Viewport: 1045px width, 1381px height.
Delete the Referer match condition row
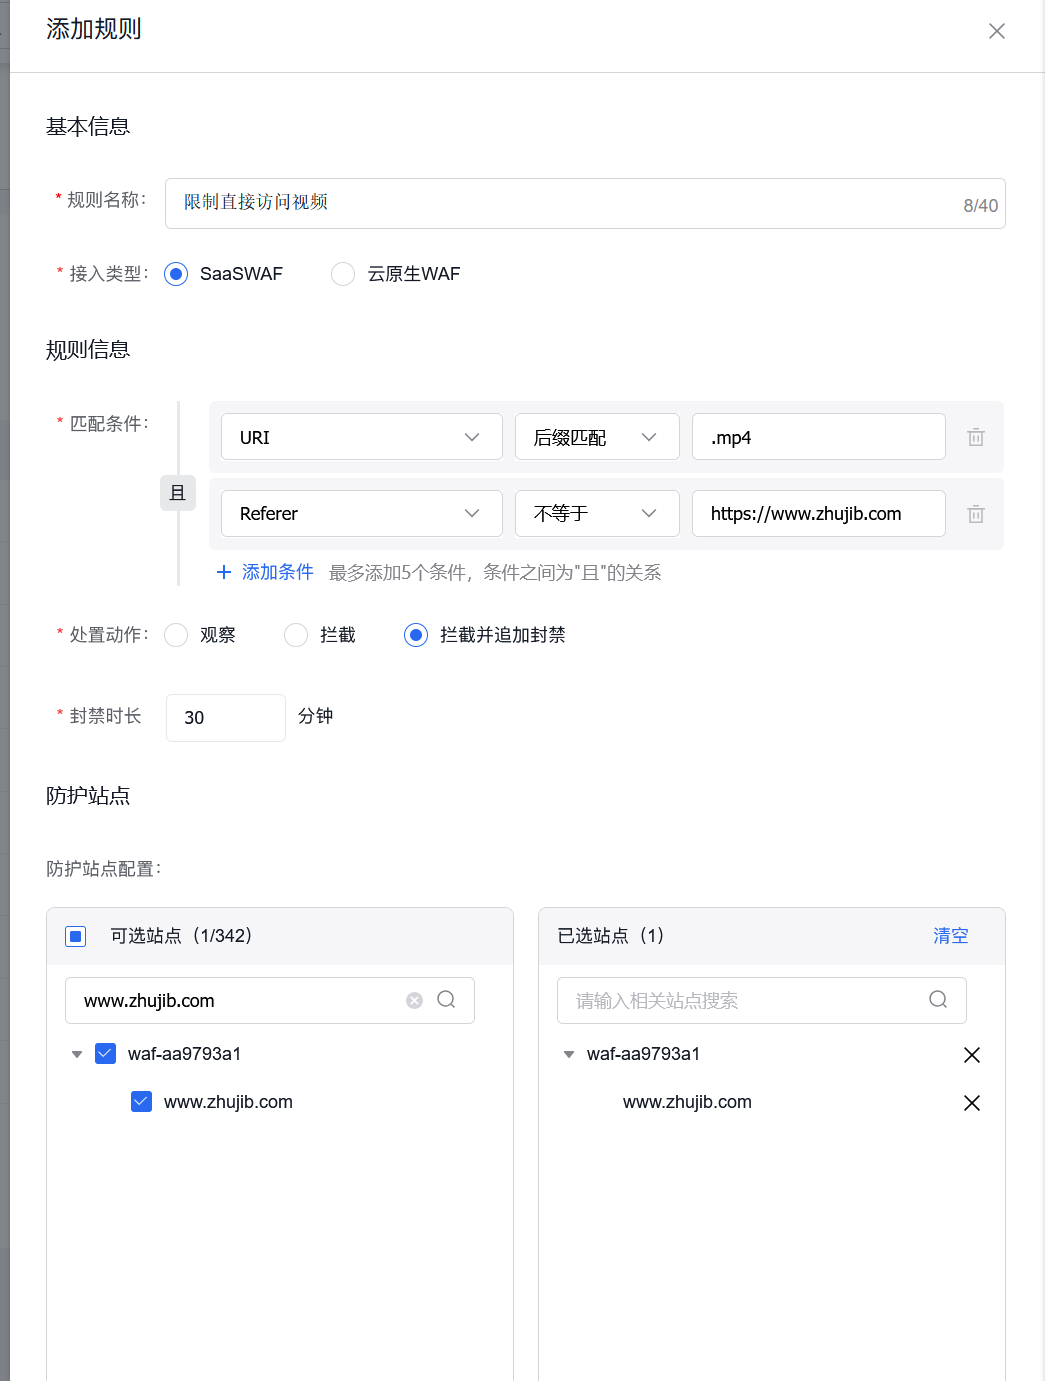coord(976,514)
